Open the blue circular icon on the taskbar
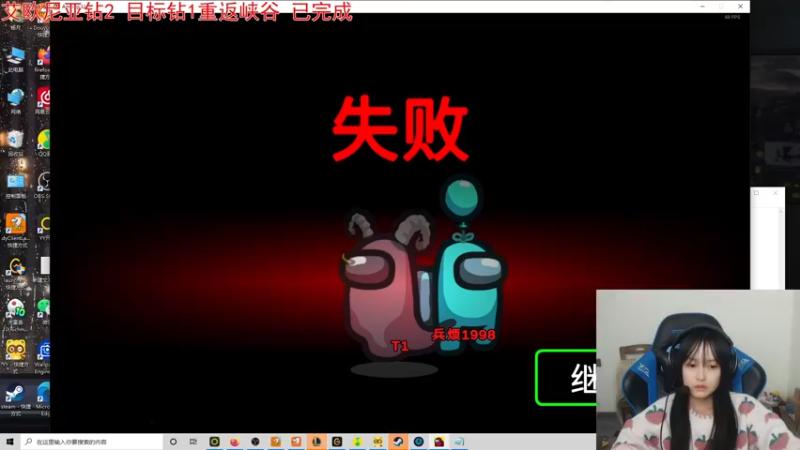This screenshot has width=800, height=450. pyautogui.click(x=418, y=442)
